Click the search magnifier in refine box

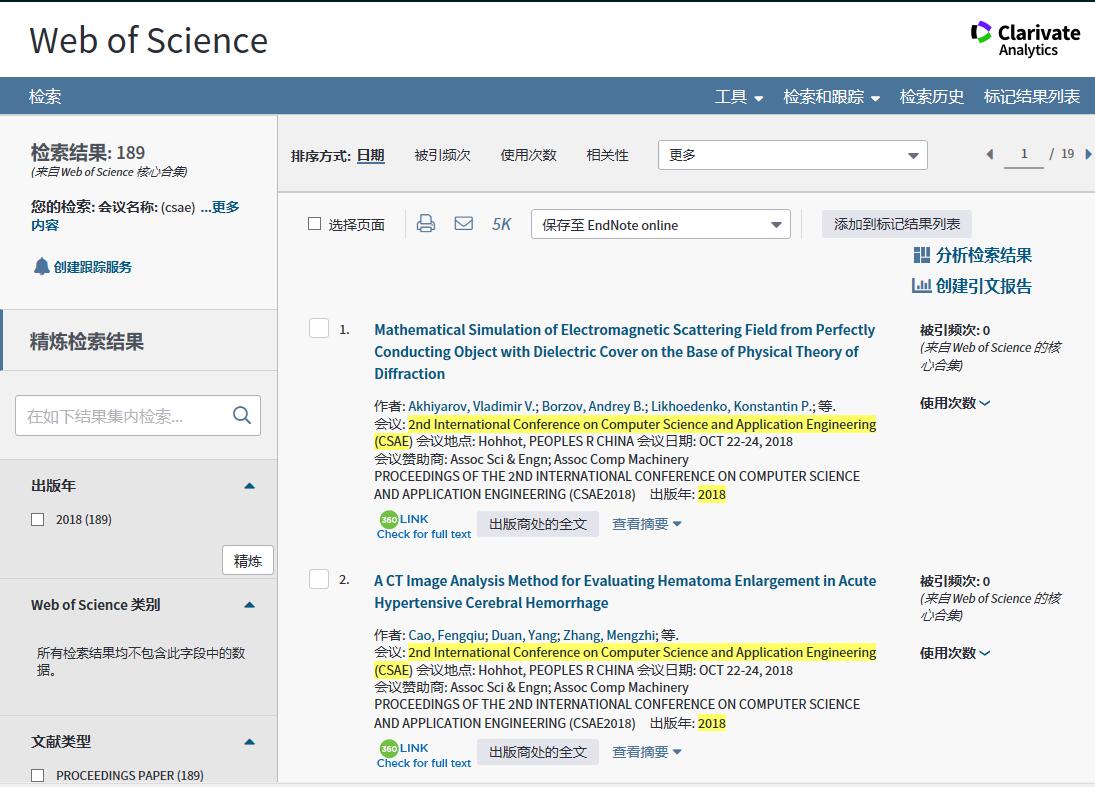(242, 415)
